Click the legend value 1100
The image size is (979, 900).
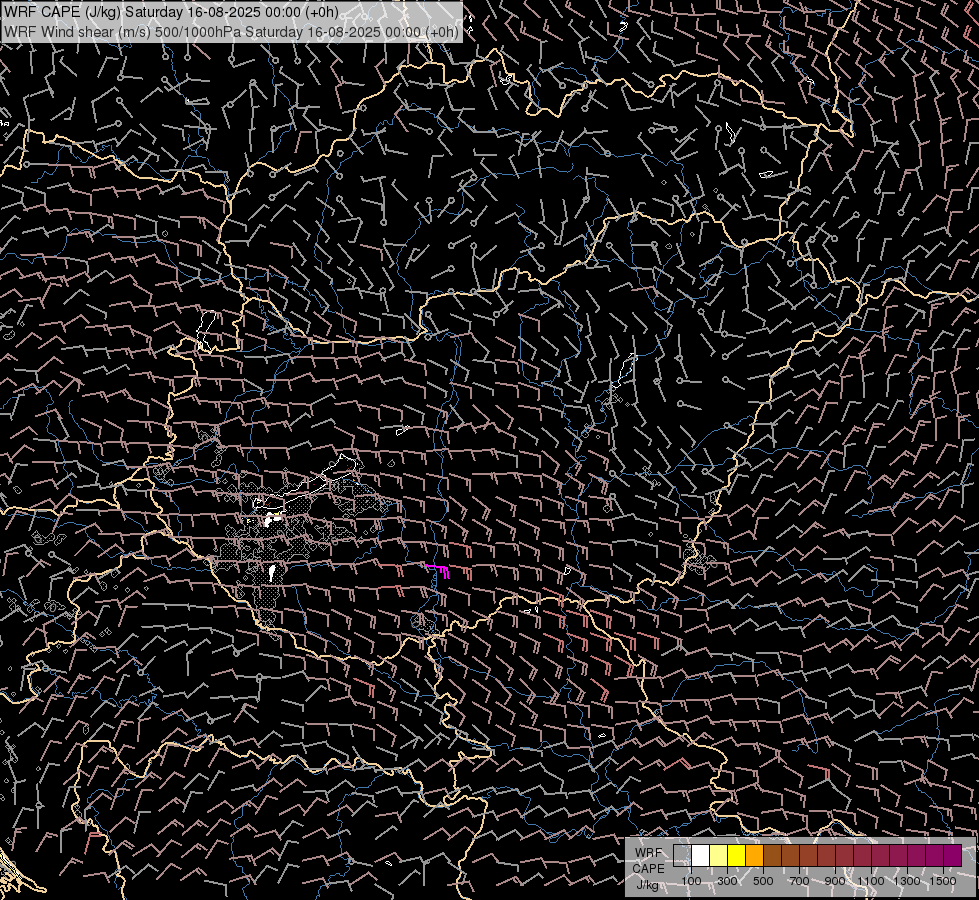click(x=870, y=881)
